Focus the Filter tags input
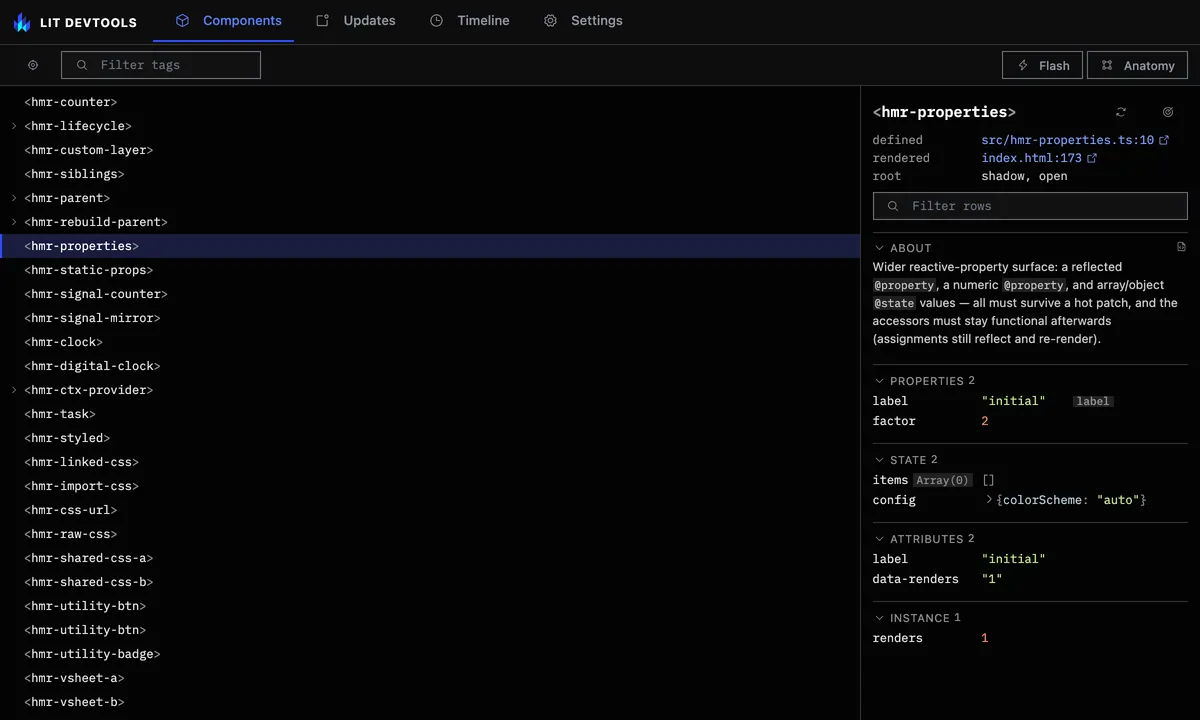 click(x=161, y=65)
